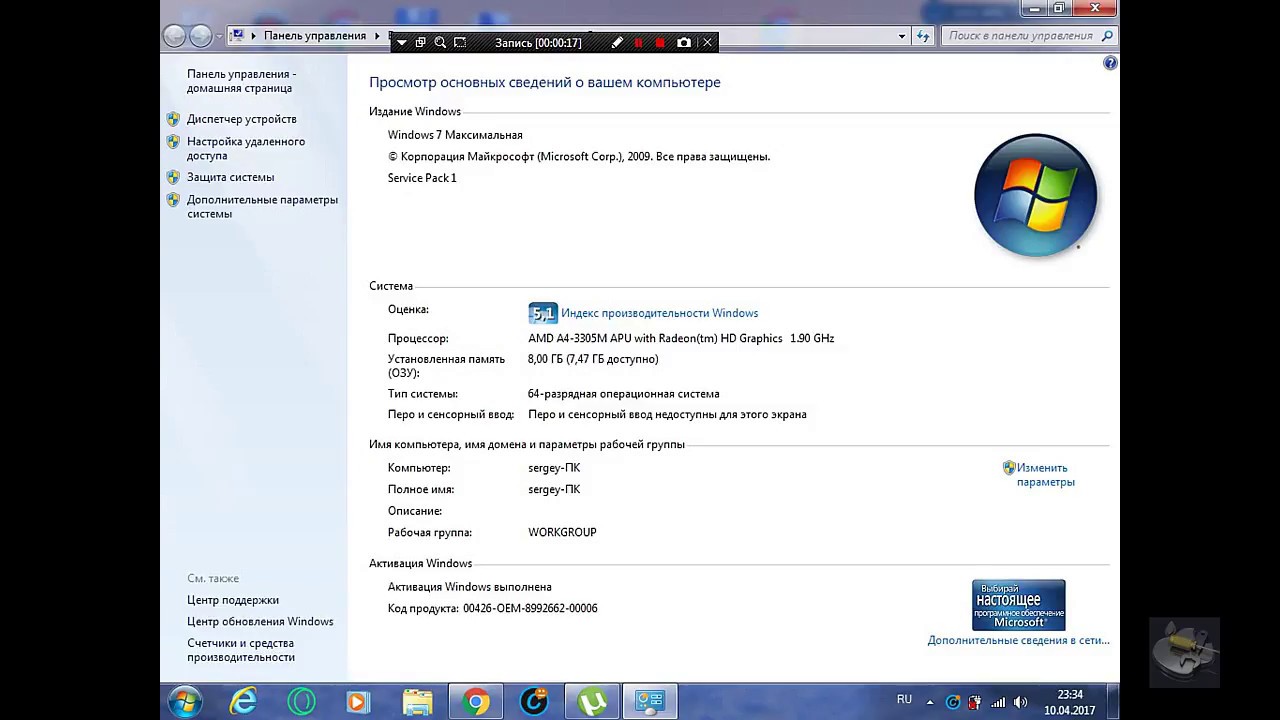Click the recorder region selection icon
This screenshot has width=1280, height=720.
click(460, 43)
